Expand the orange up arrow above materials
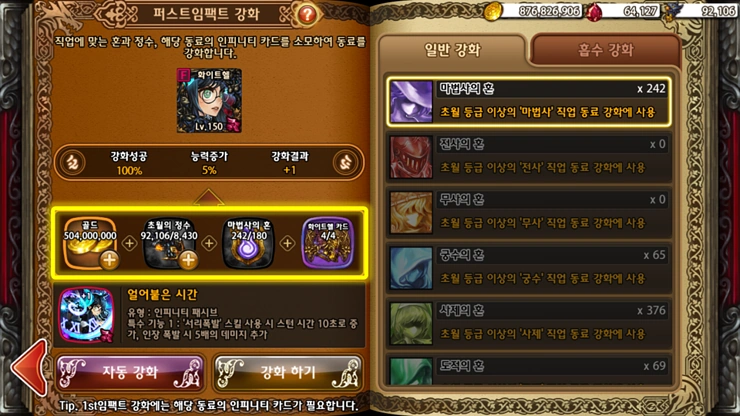 click(x=209, y=197)
